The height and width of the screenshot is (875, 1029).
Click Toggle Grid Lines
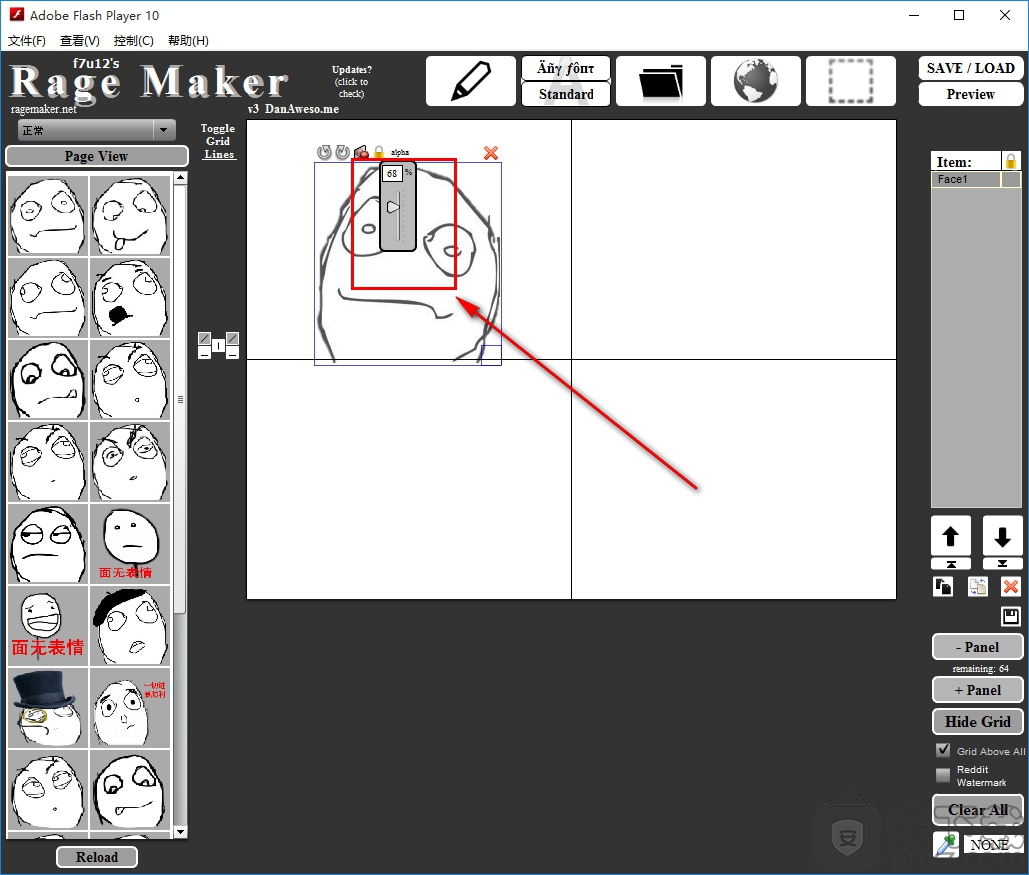[x=218, y=141]
